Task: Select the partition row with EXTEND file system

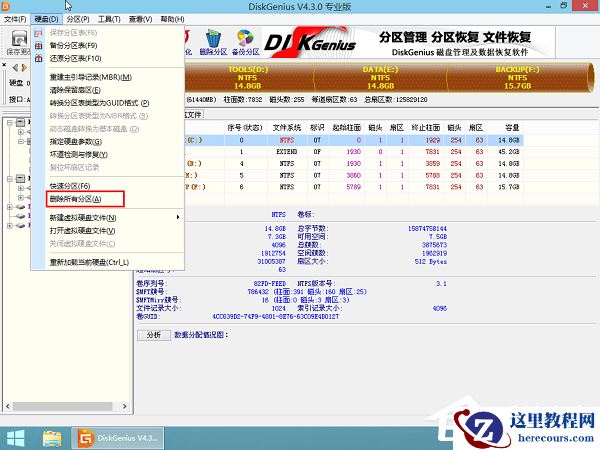Action: coord(354,152)
